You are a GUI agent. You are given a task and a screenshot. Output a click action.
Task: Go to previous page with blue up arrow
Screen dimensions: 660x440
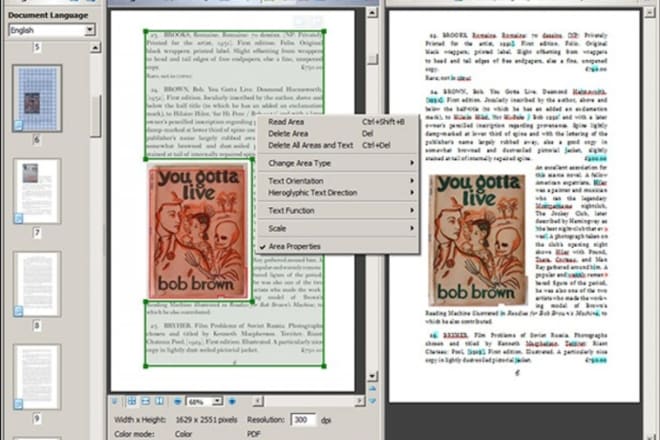point(372,389)
